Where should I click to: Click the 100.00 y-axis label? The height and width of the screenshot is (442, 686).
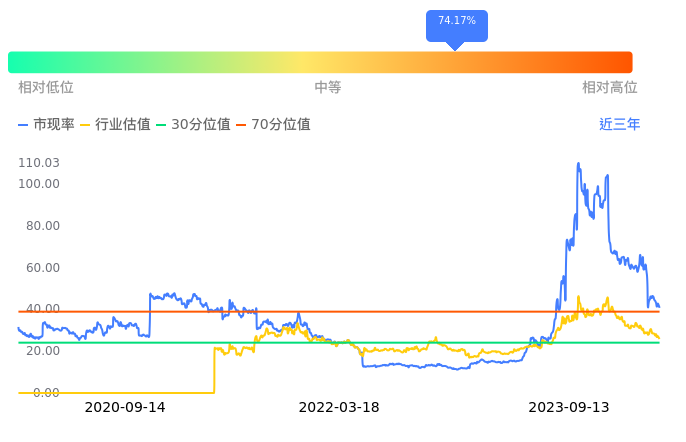[x=39, y=184]
